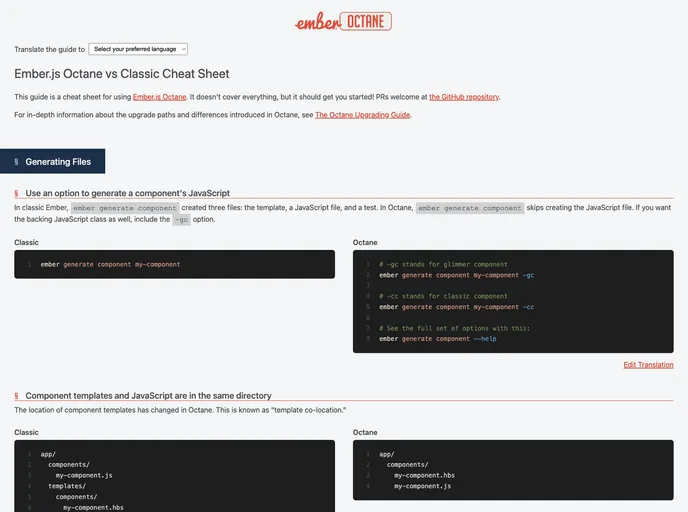Image resolution: width=688 pixels, height=512 pixels.
Task: Click the section anchor next to Generating Files
Action: pos(16,162)
